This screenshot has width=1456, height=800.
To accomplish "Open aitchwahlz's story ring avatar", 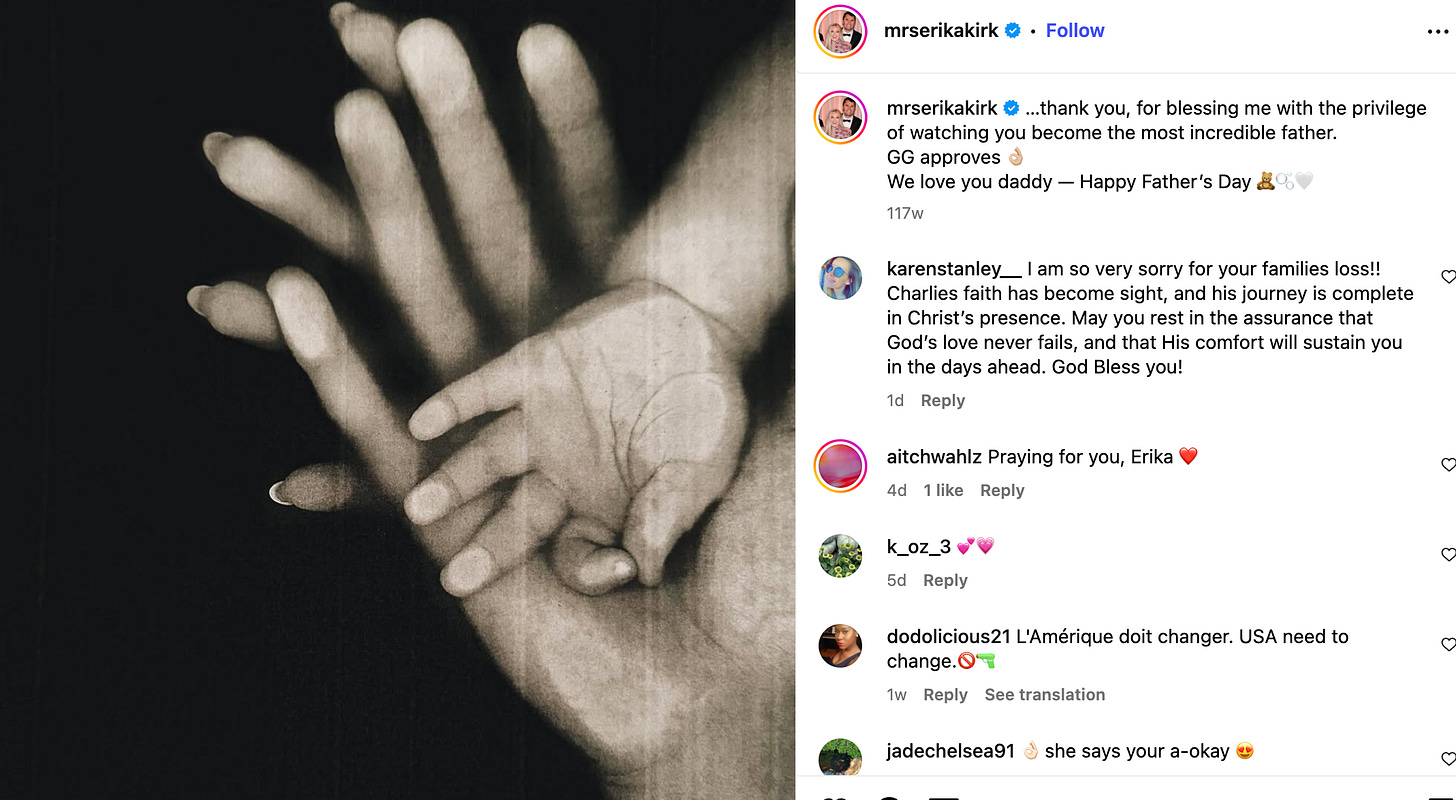I will pos(840,465).
